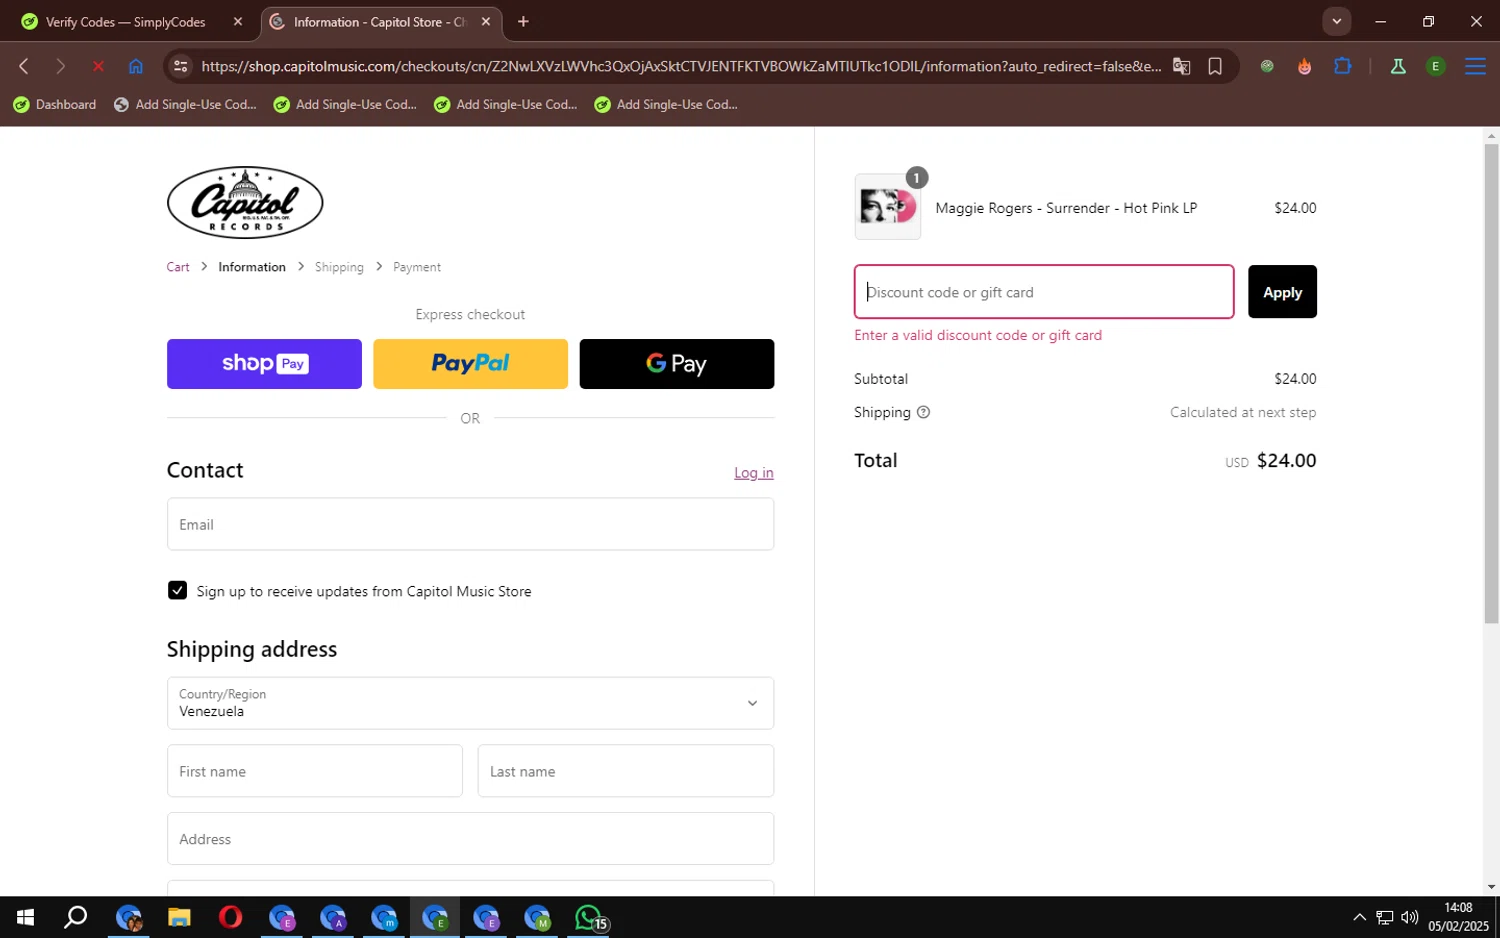Pay with Shop Pay button

click(264, 364)
